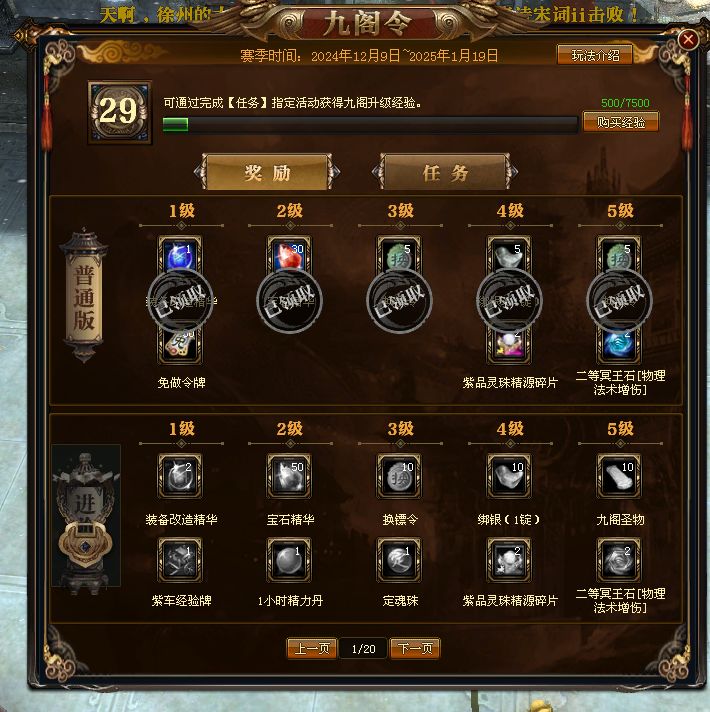710x712 pixels.
Task: Go to previous page with 上一页
Action: [312, 648]
